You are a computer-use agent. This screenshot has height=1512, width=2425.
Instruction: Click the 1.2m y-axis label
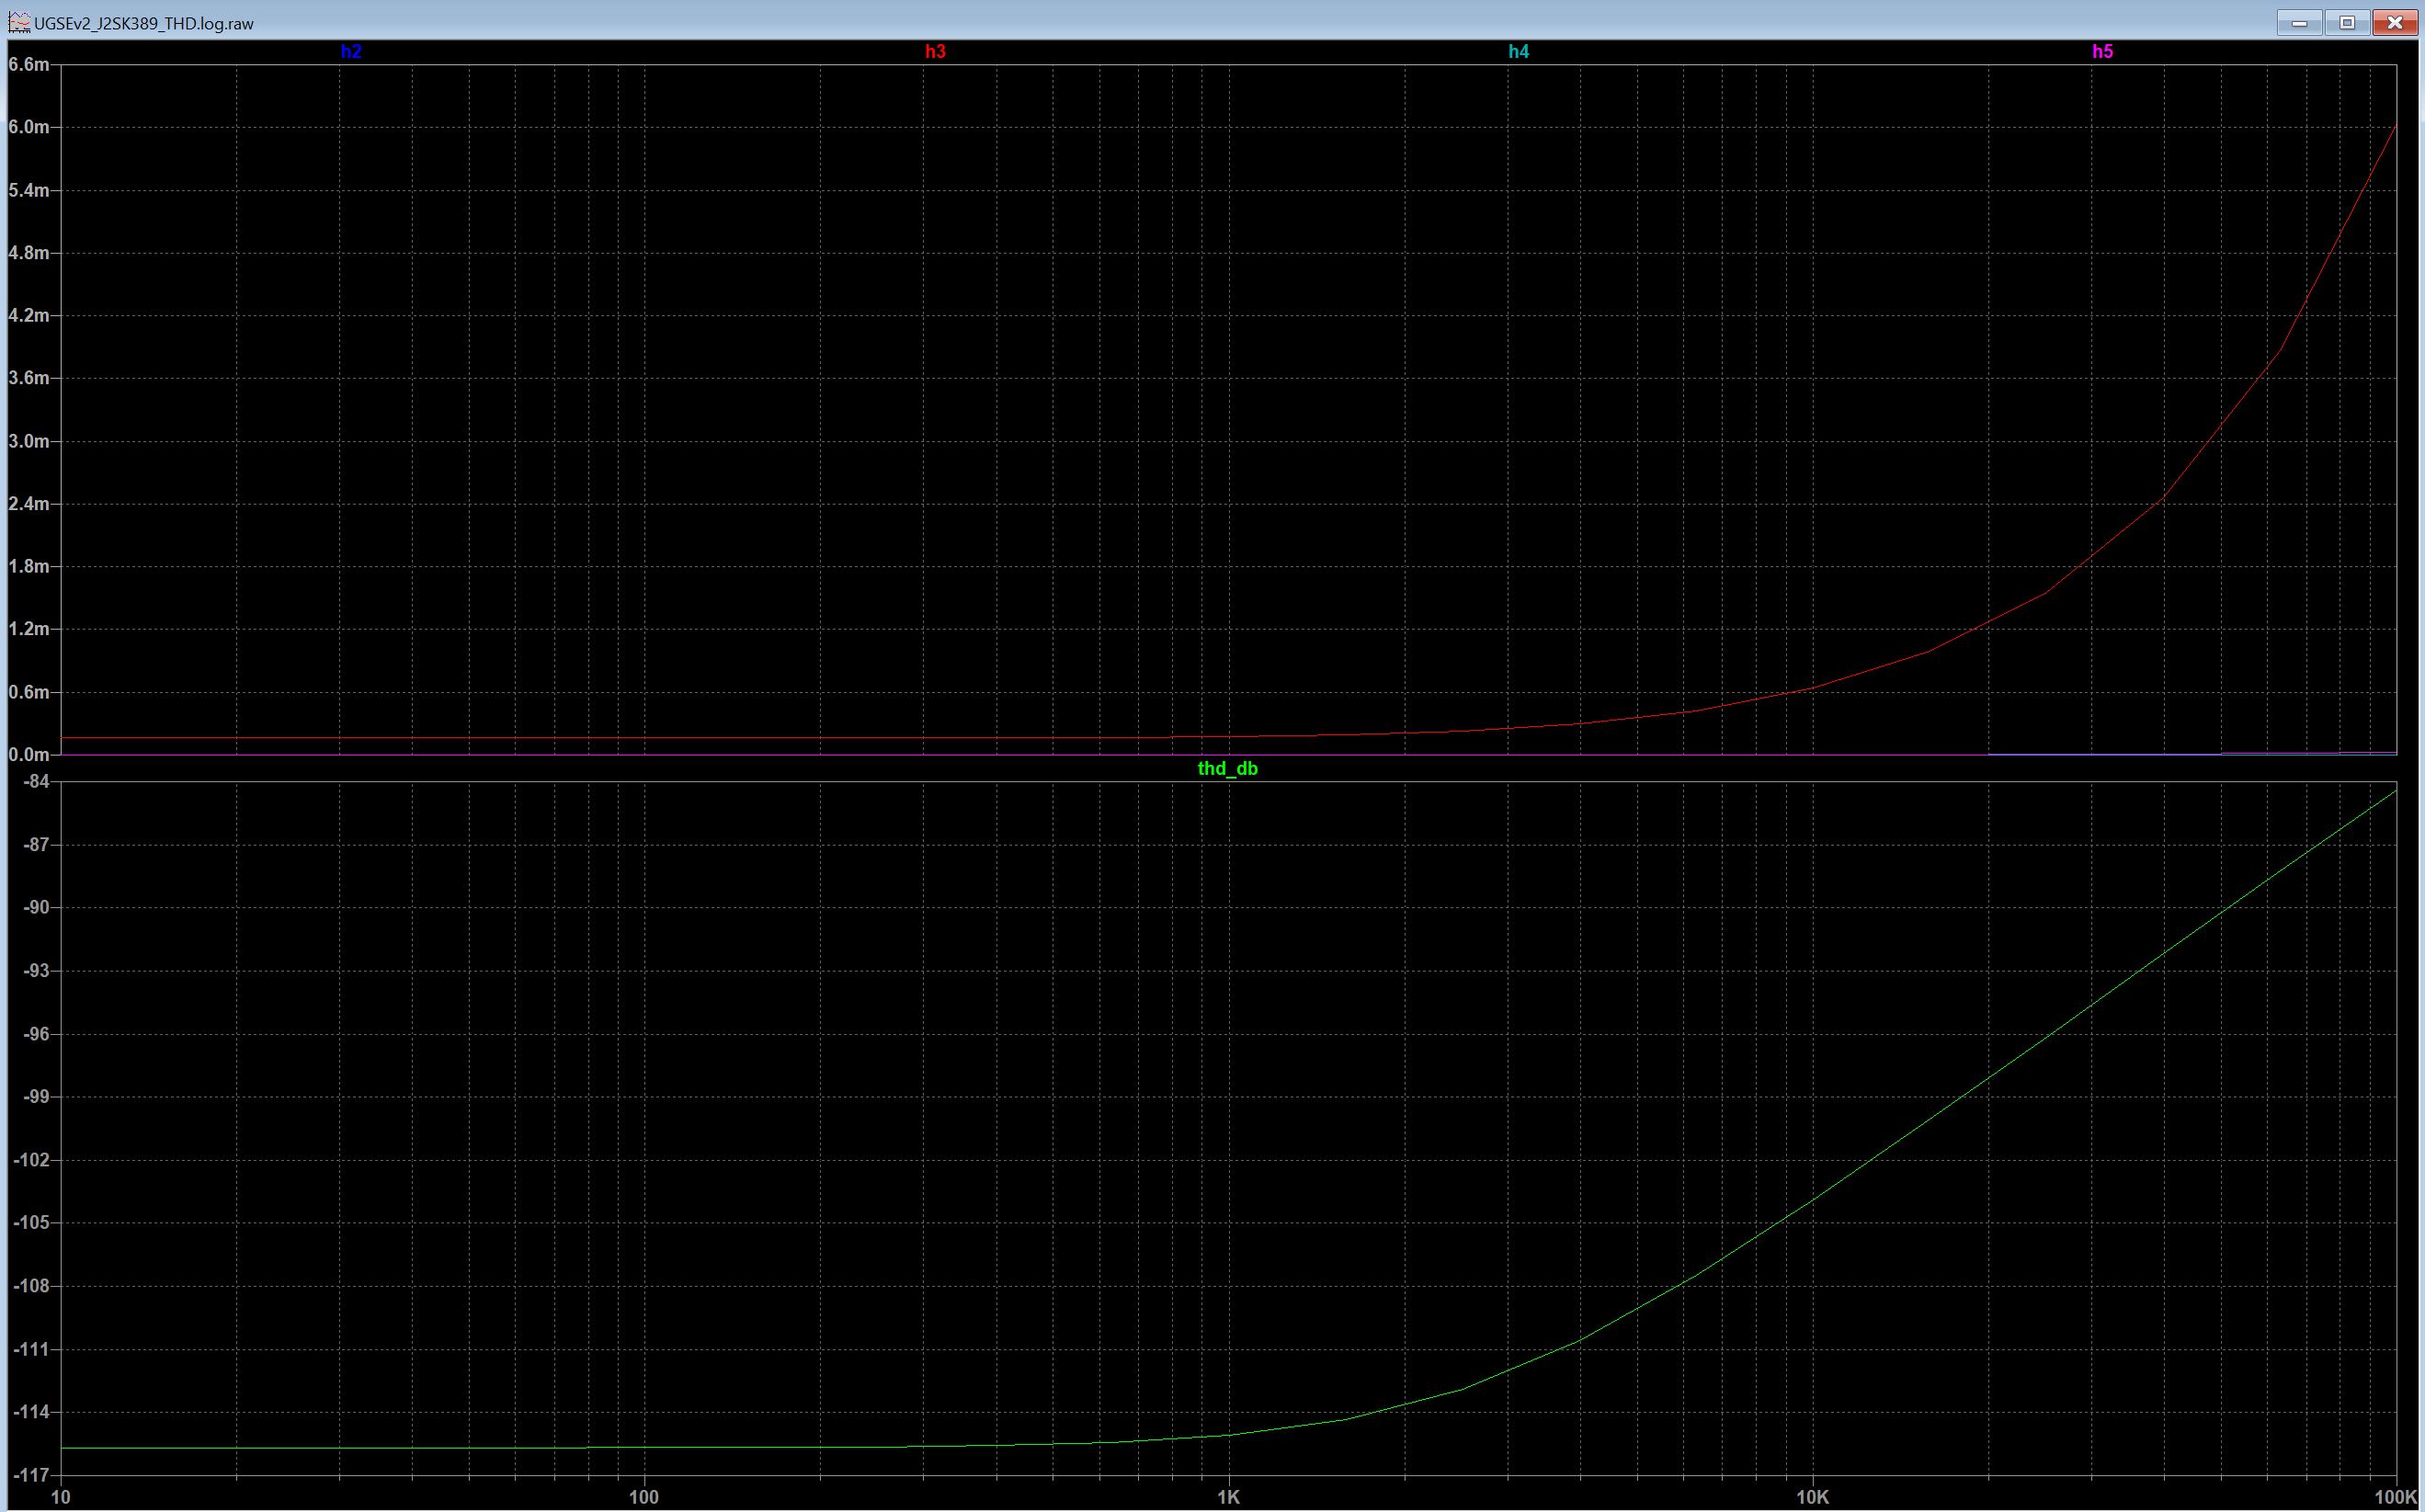[x=28, y=629]
